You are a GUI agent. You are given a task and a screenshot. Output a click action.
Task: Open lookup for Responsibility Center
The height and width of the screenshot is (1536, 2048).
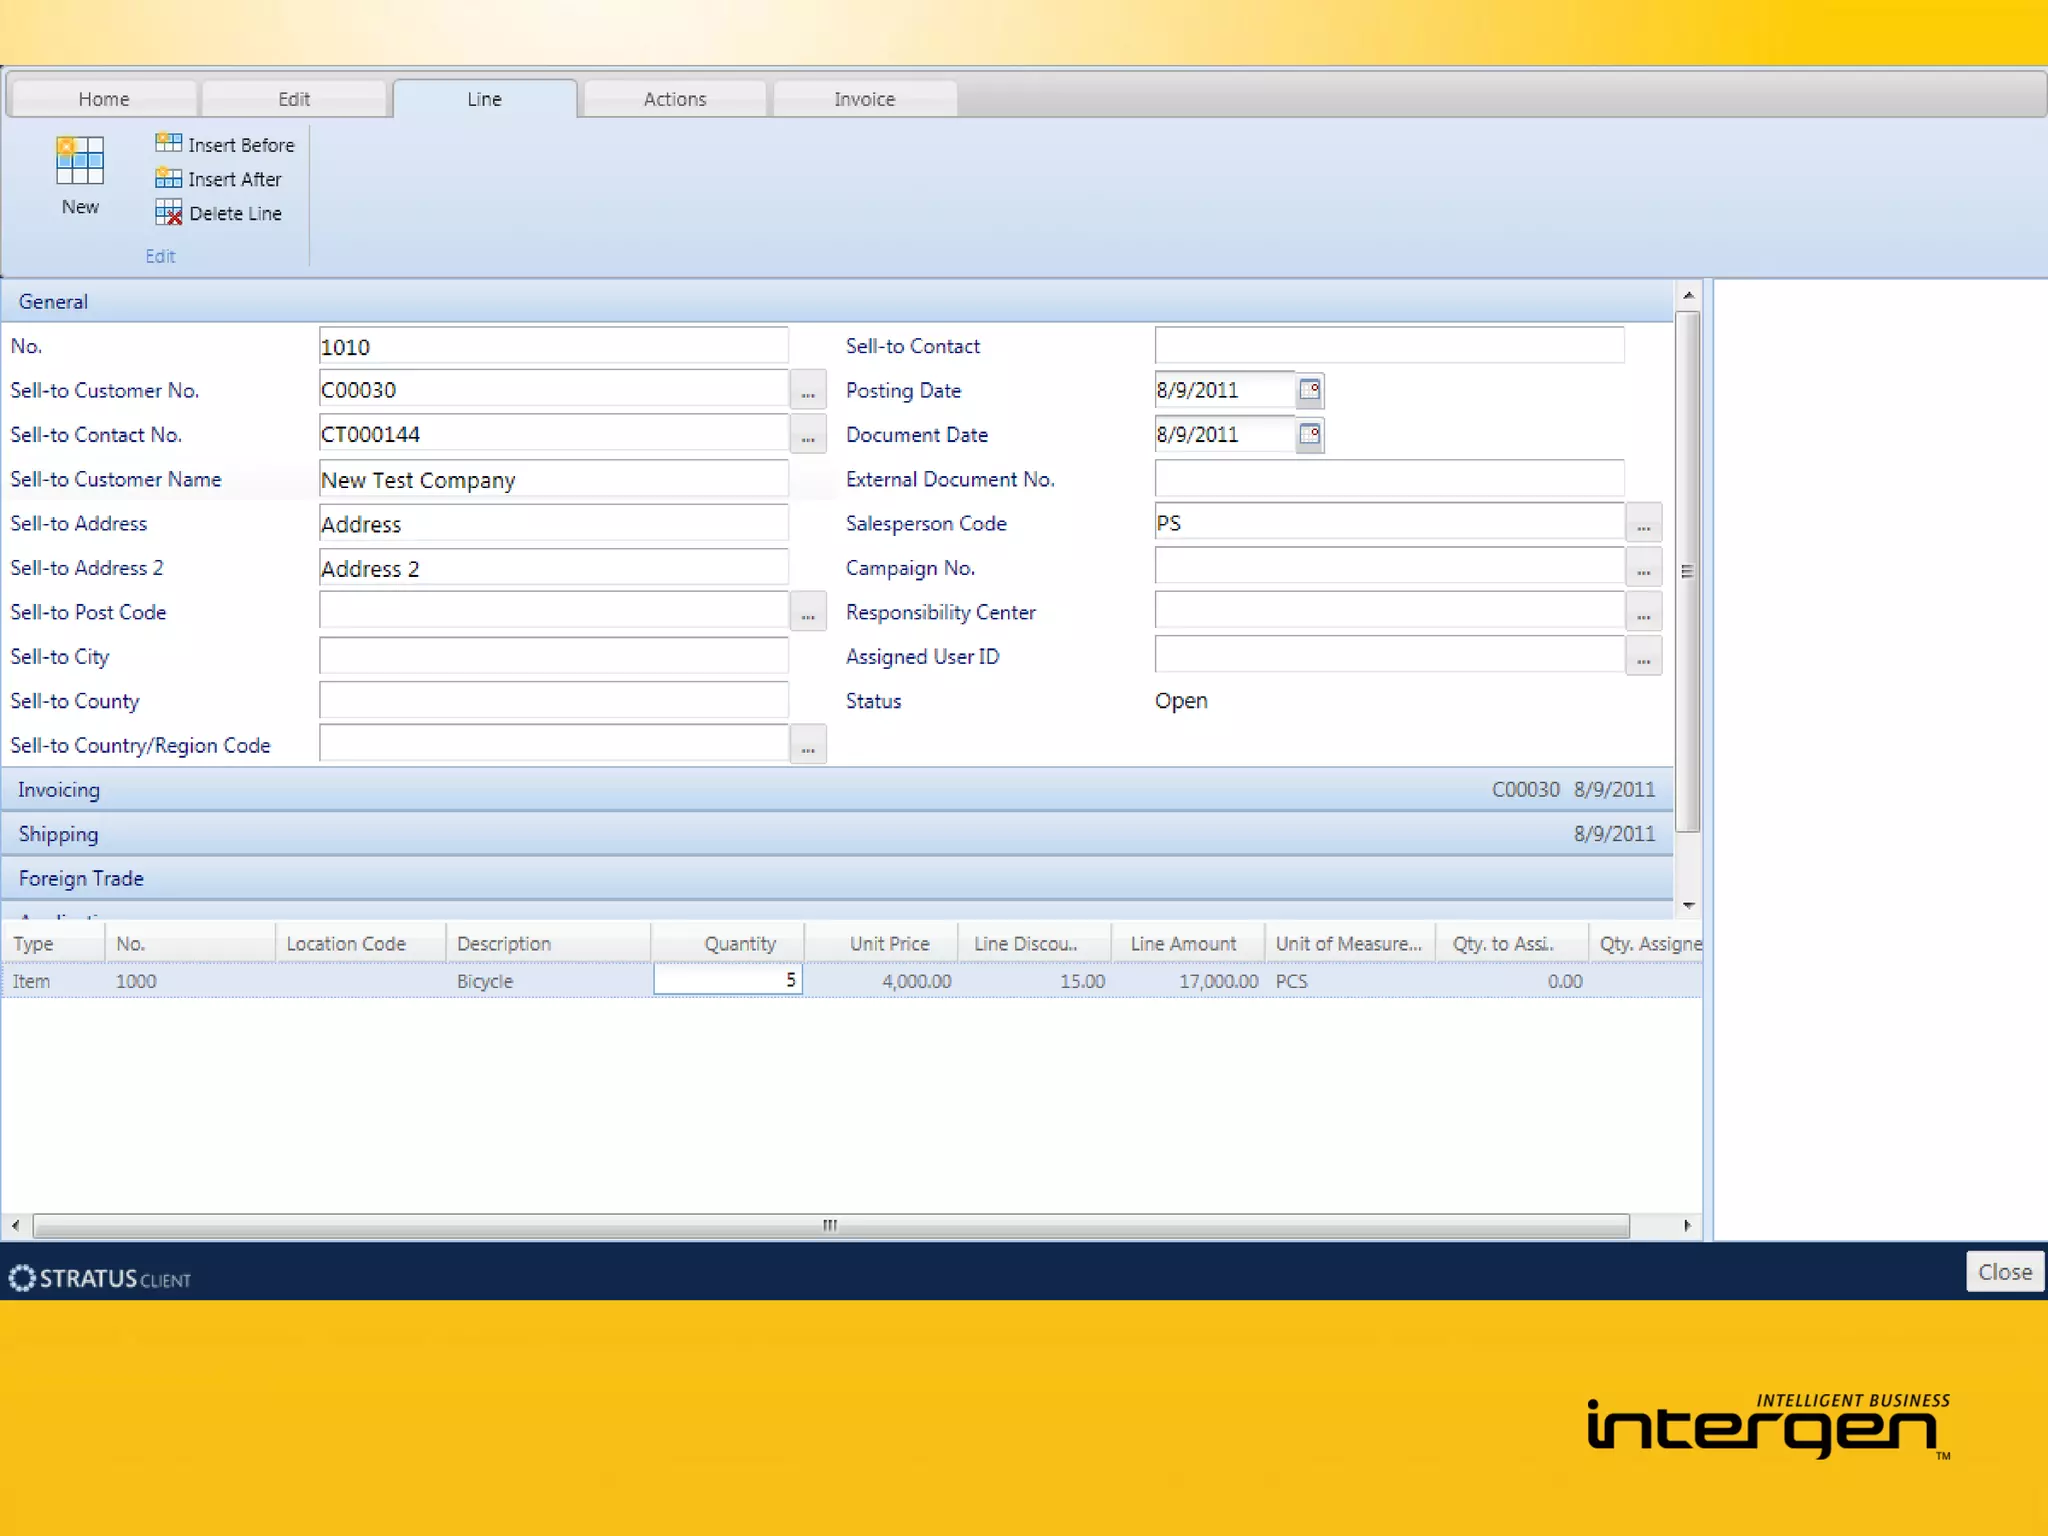[1643, 611]
